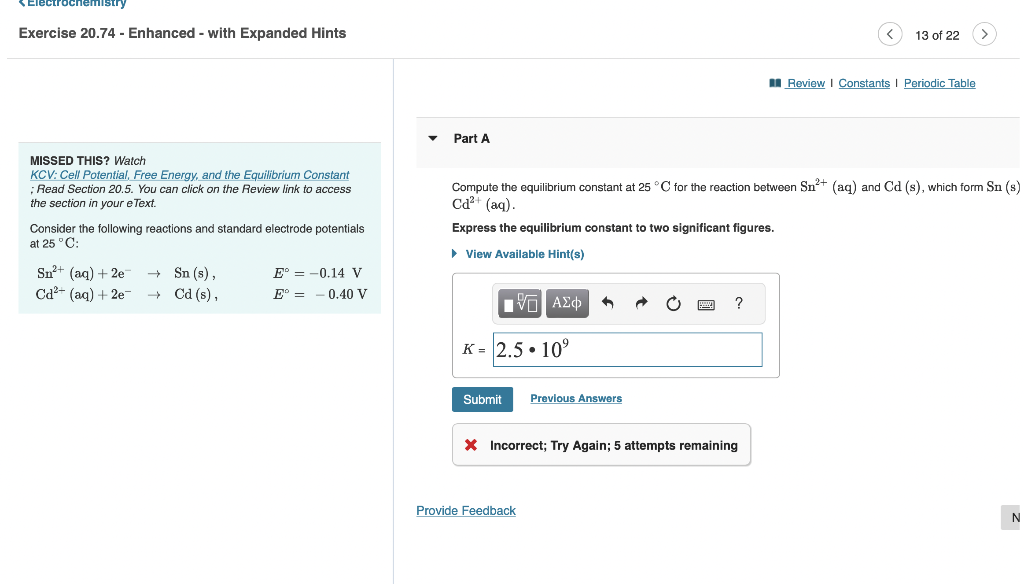Open the keyboard shortcuts icon
This screenshot has width=1024, height=584.
tap(705, 304)
